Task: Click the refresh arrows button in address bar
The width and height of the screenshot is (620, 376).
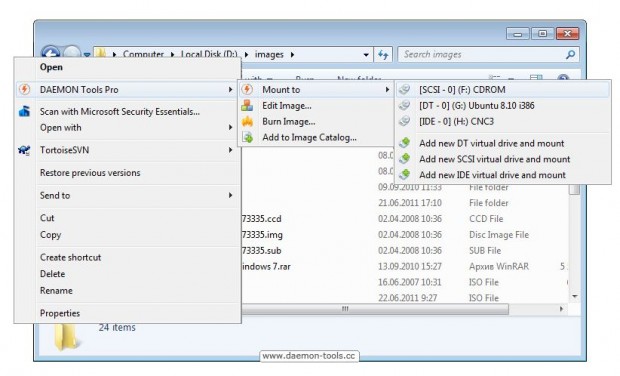Action: (x=383, y=55)
